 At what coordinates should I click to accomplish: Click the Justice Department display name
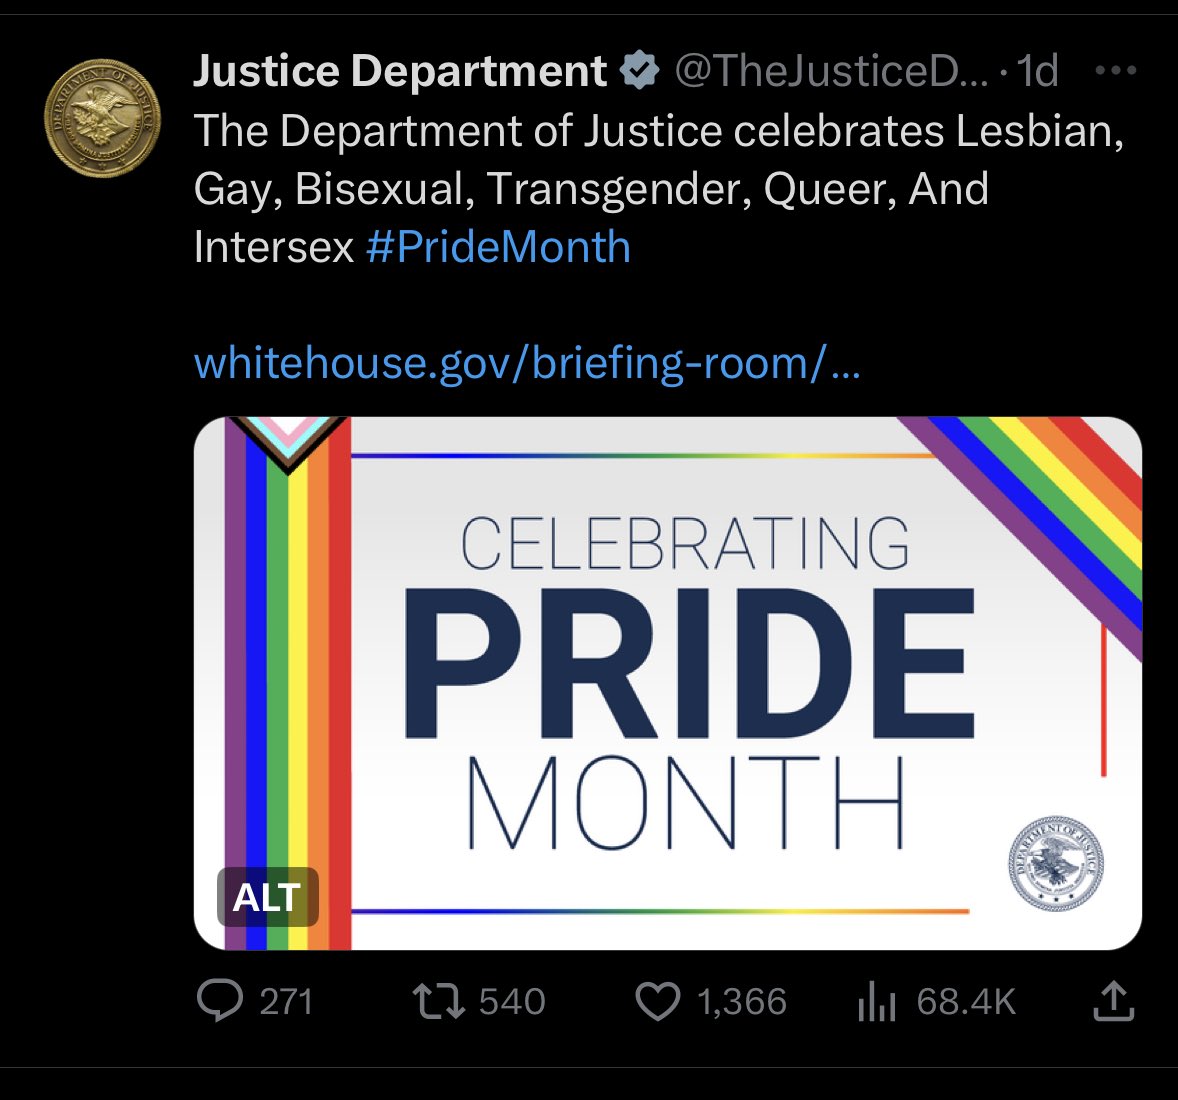400,71
